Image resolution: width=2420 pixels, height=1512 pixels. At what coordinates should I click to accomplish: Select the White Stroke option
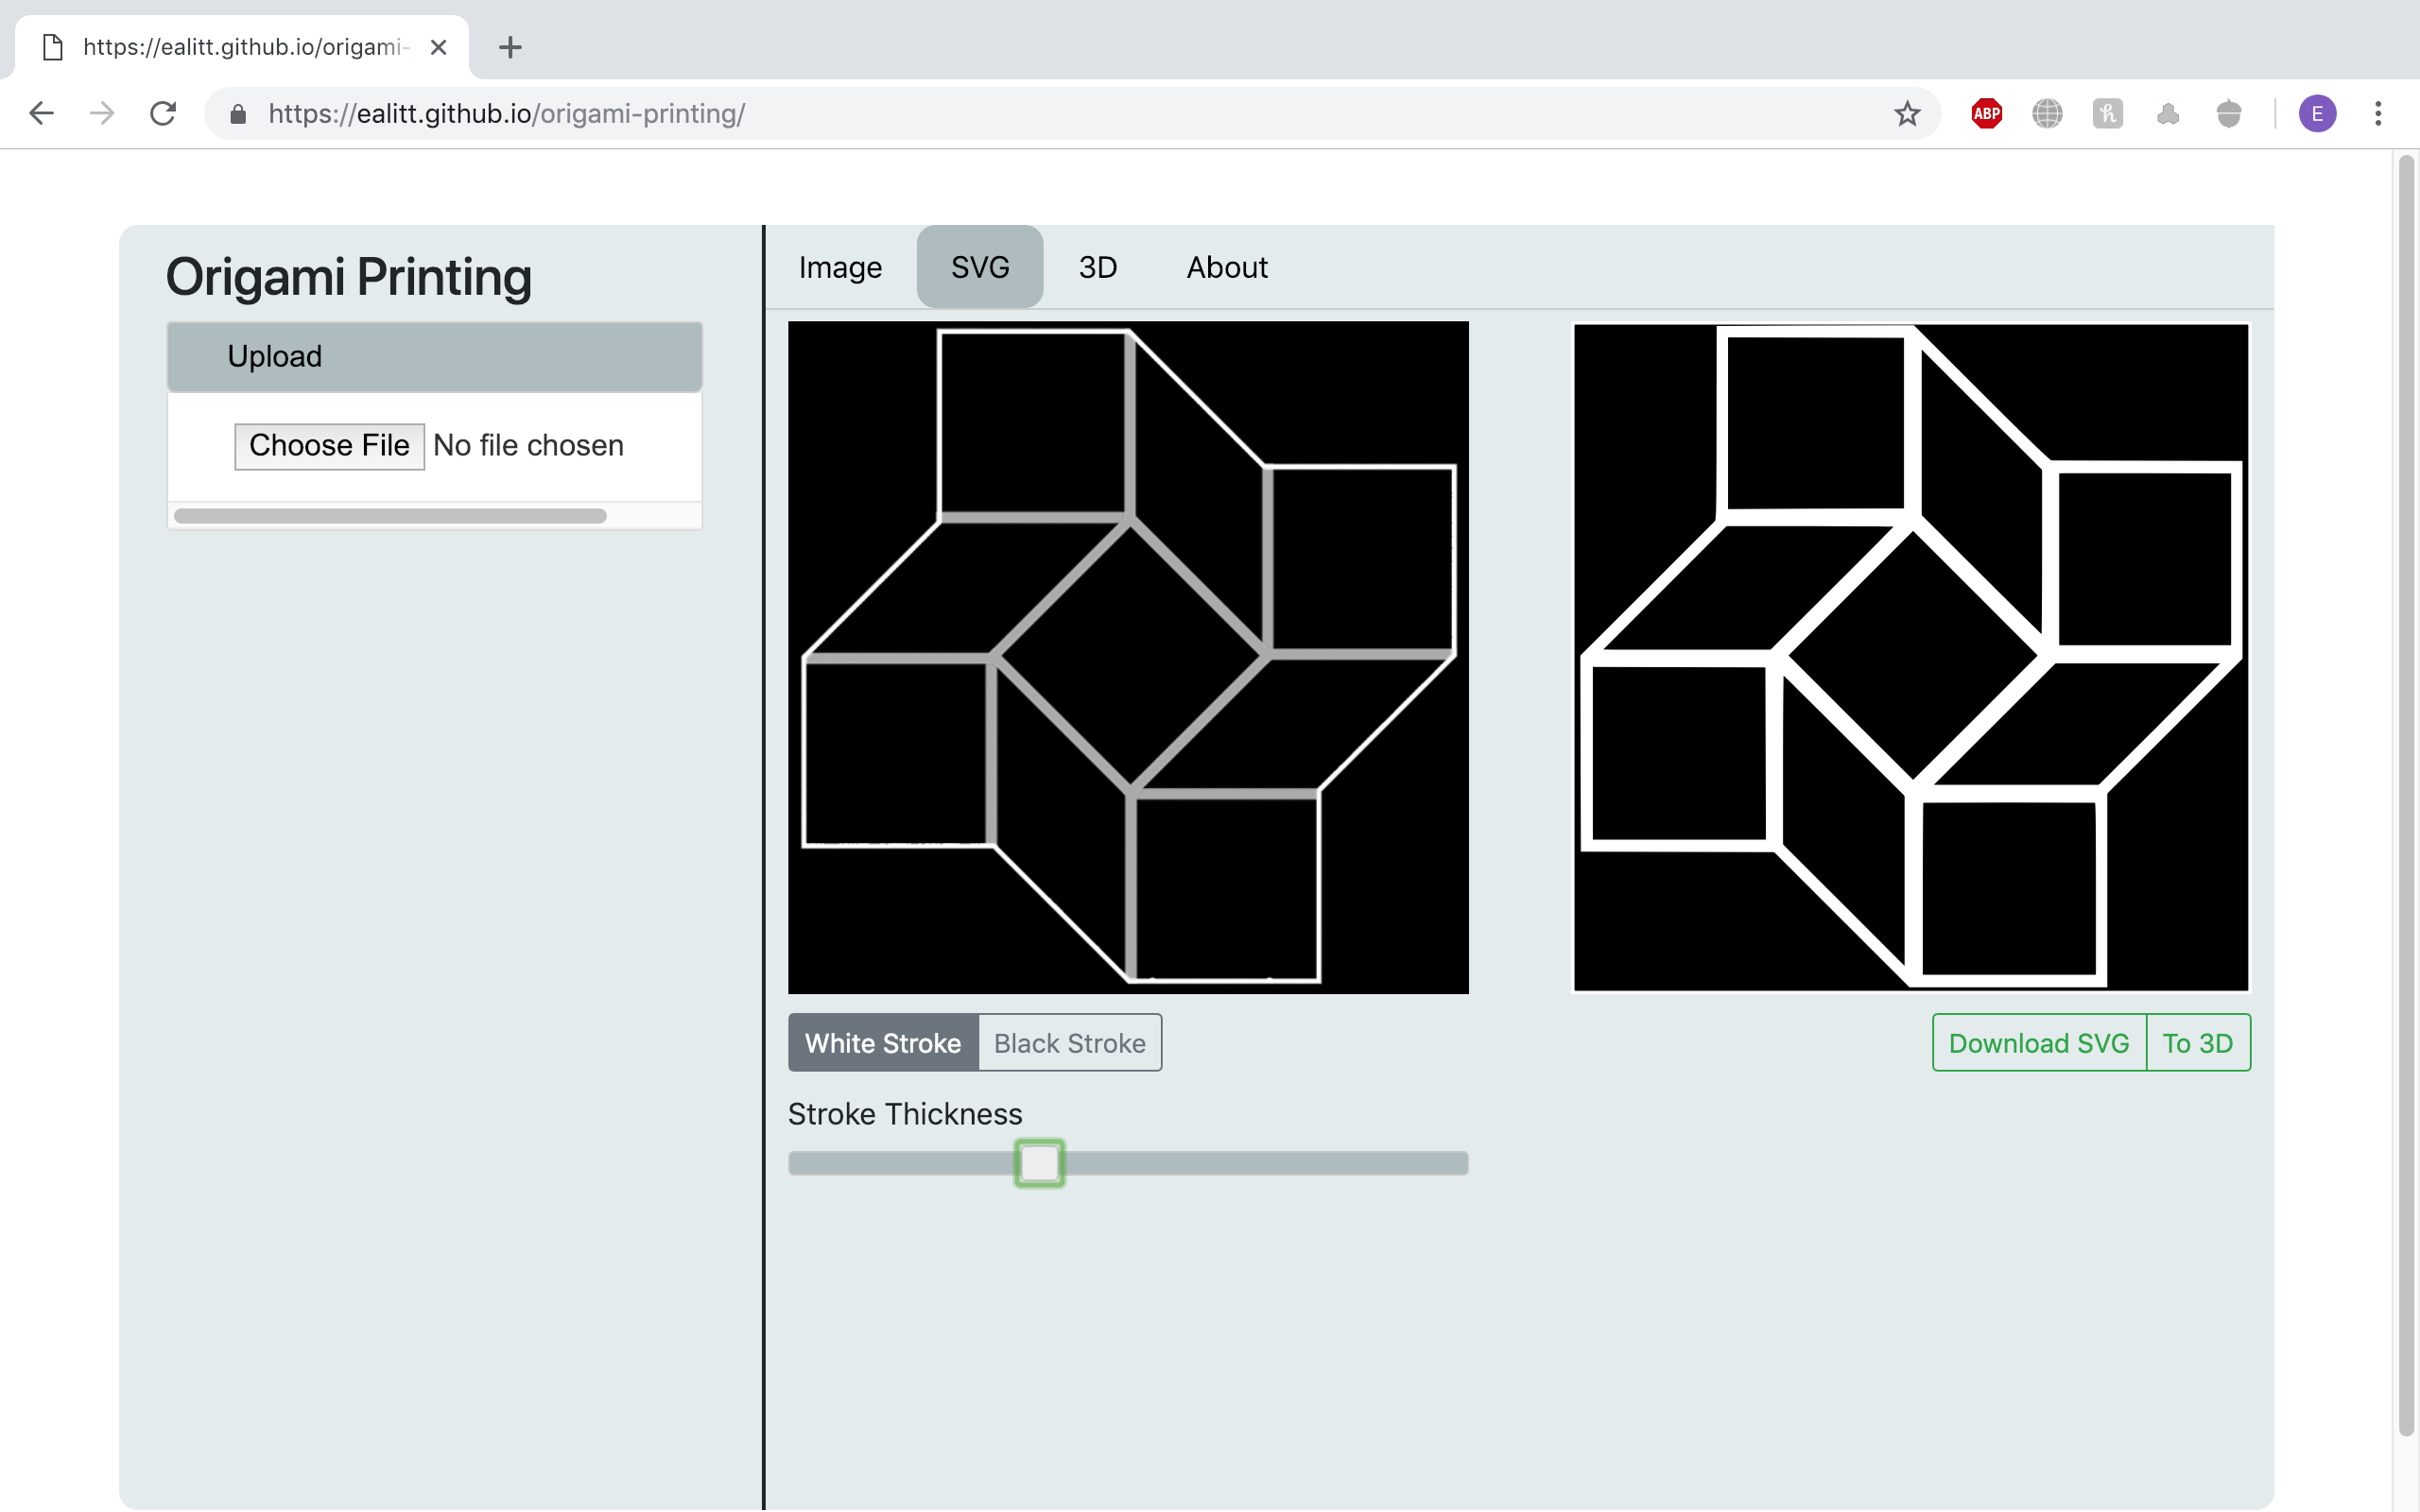(x=882, y=1043)
